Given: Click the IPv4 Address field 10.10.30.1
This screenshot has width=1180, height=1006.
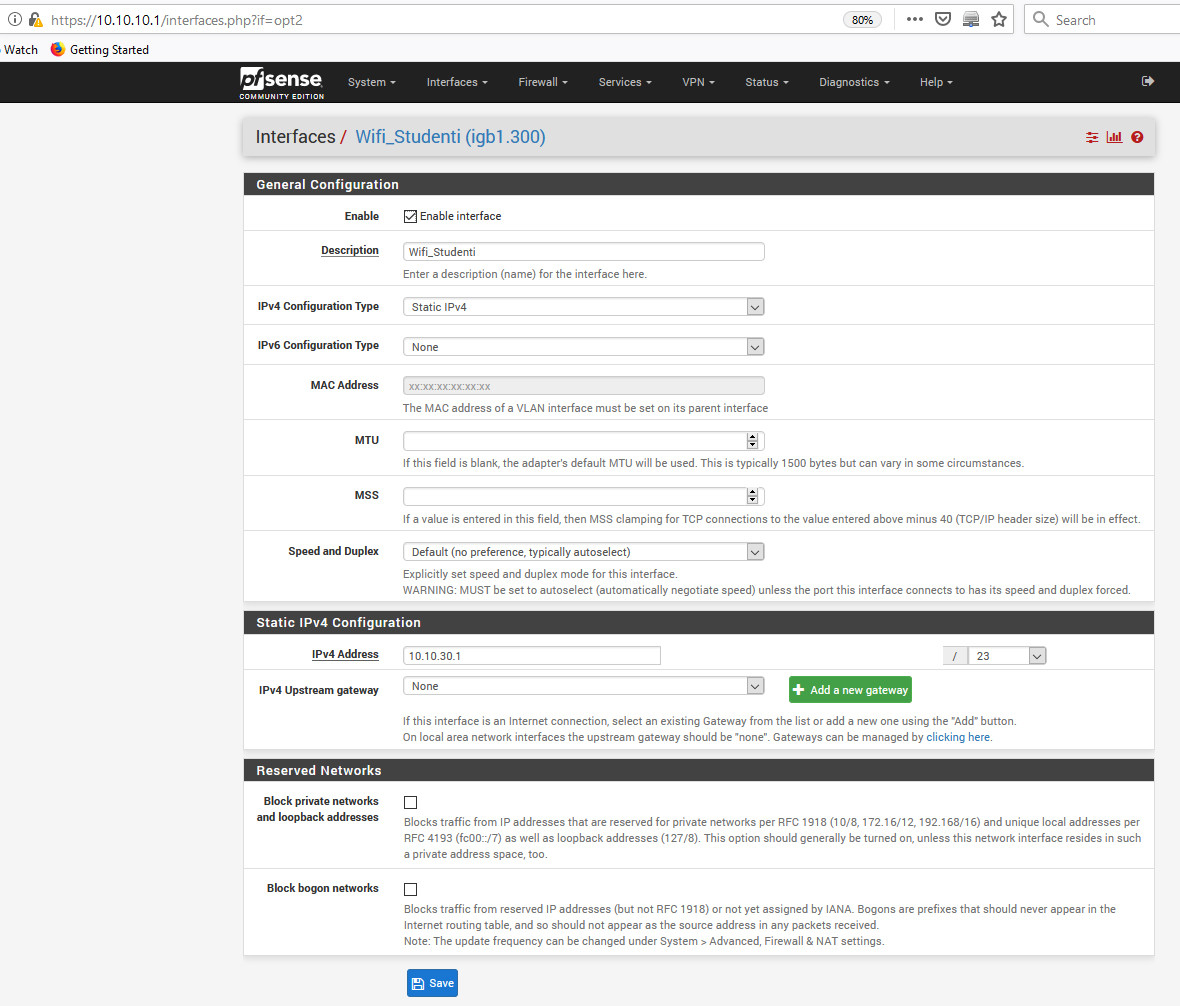Looking at the screenshot, I should click(x=532, y=656).
